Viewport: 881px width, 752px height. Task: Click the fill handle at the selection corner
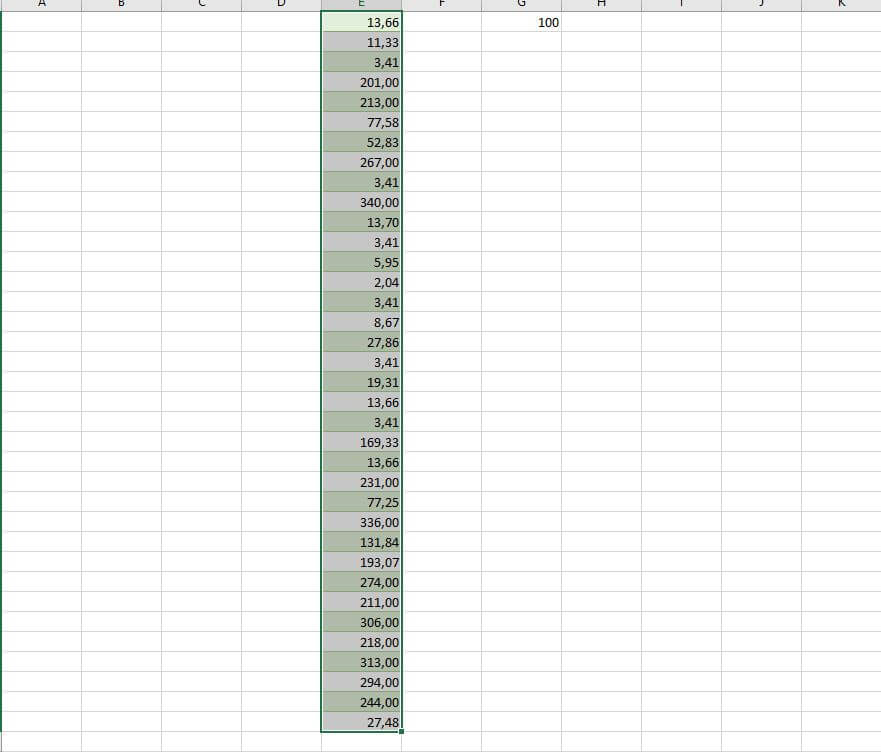(x=402, y=732)
